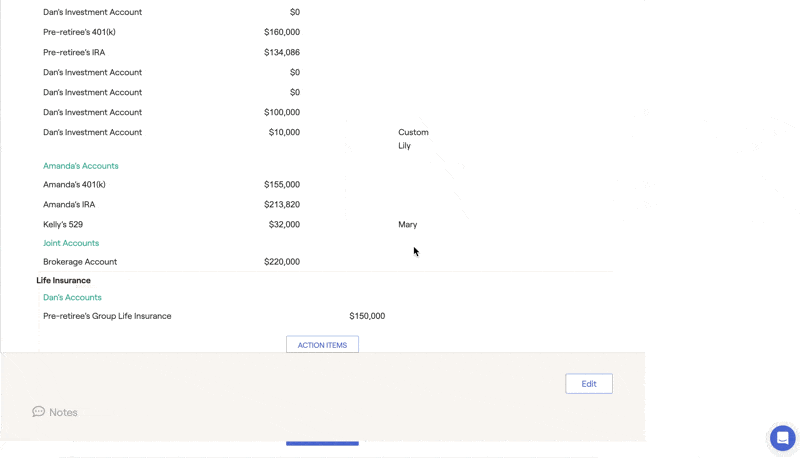Click Pre-retiree's IRA account entry
The width and height of the screenshot is (800, 458).
pos(74,52)
